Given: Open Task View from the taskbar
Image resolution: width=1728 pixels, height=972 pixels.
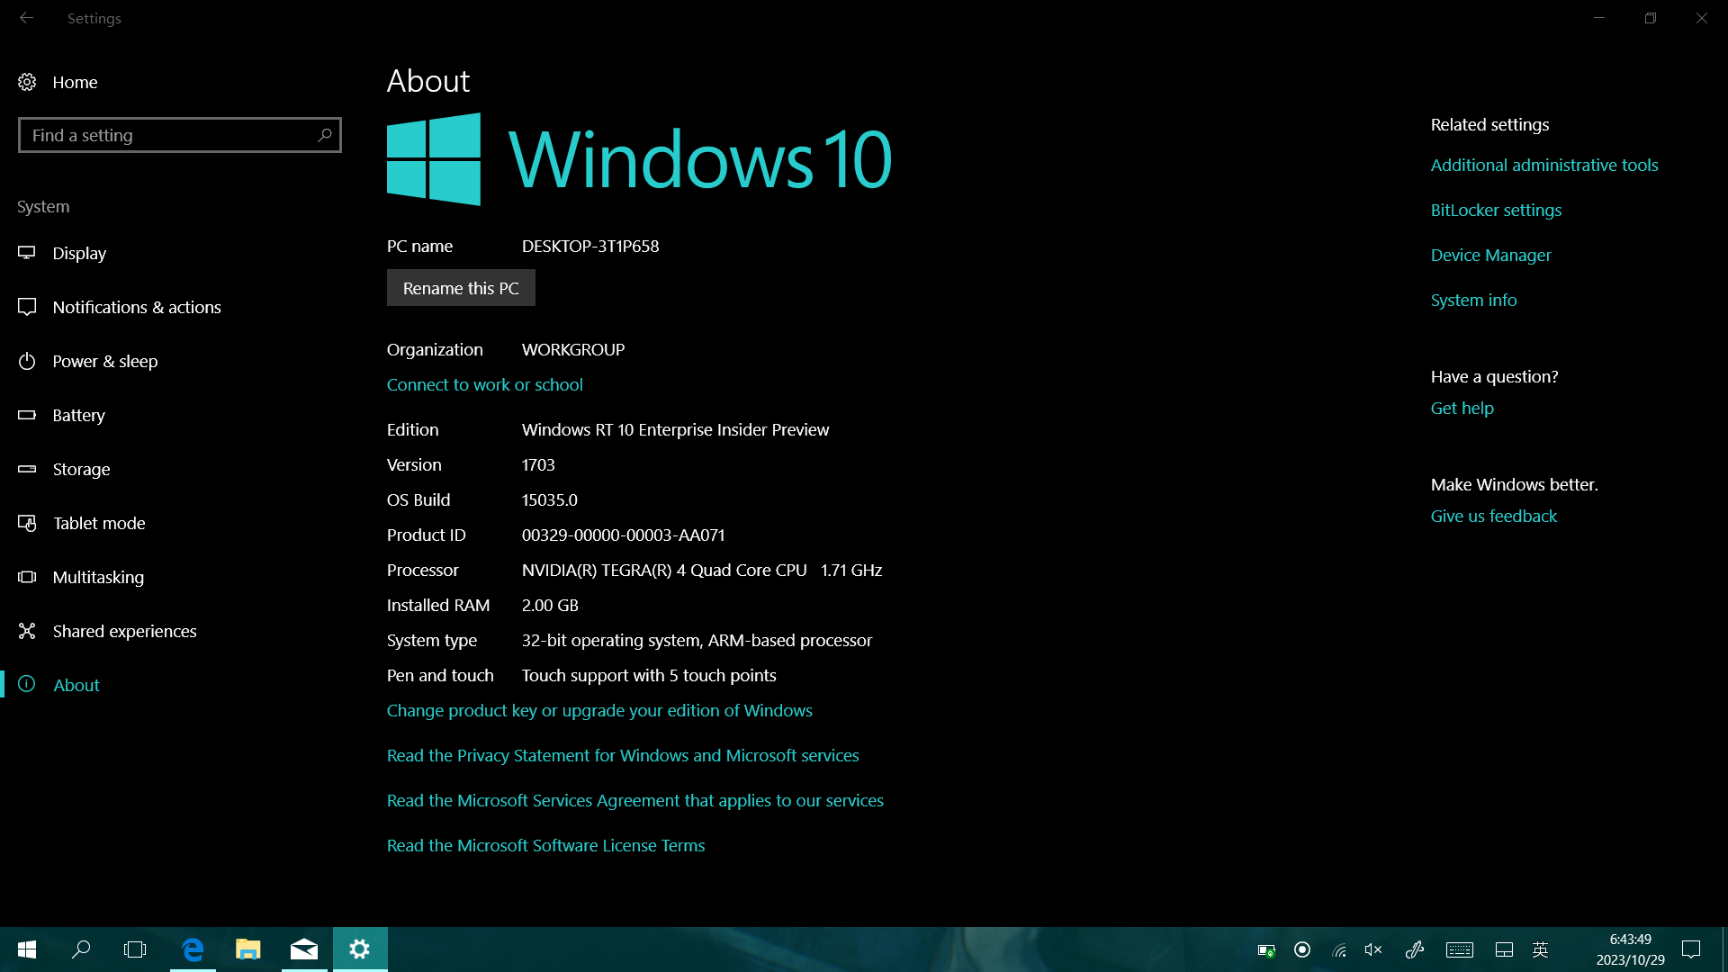Looking at the screenshot, I should pyautogui.click(x=135, y=949).
